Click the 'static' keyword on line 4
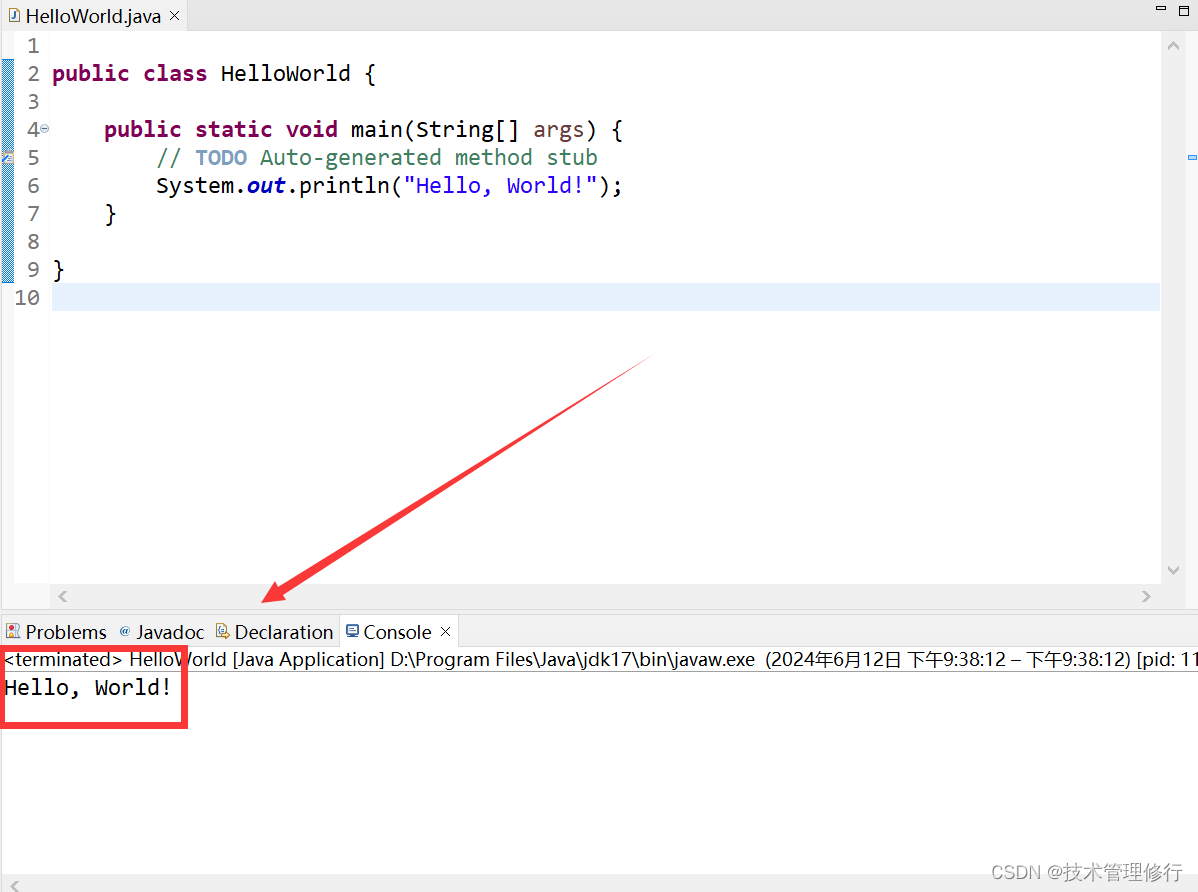1198x892 pixels. pyautogui.click(x=234, y=129)
